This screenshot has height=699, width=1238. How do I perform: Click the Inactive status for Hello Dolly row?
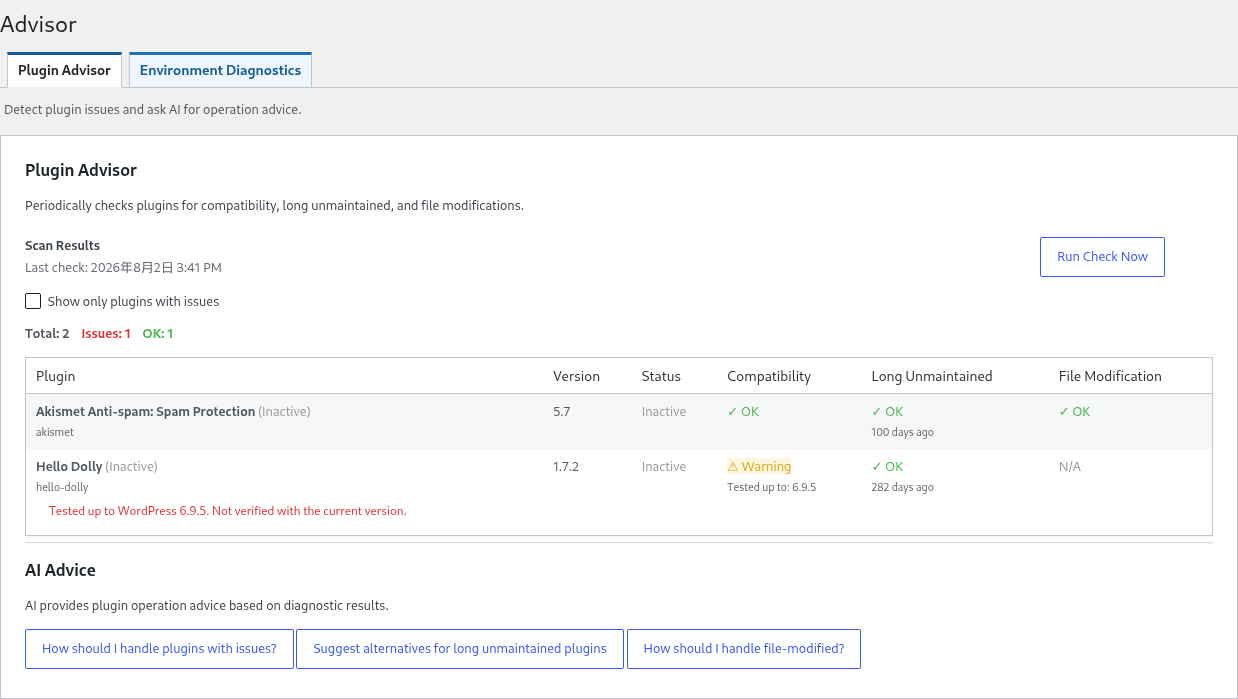coord(664,467)
